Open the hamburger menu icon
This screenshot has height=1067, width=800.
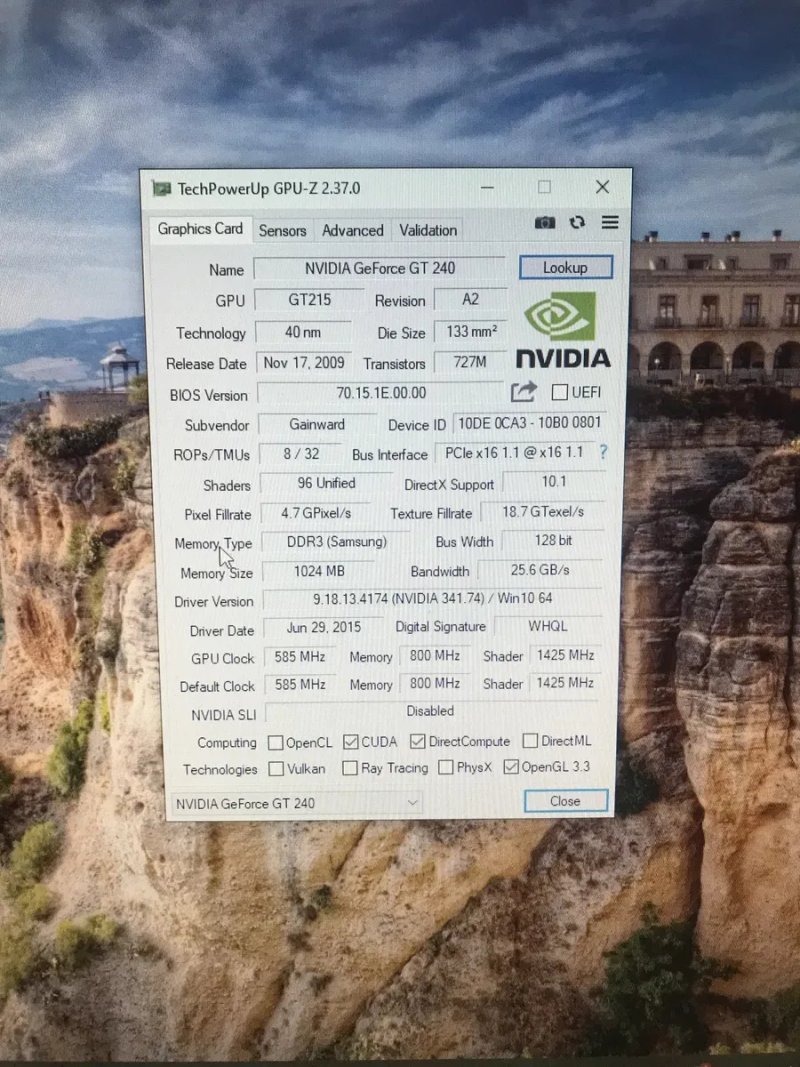point(610,222)
